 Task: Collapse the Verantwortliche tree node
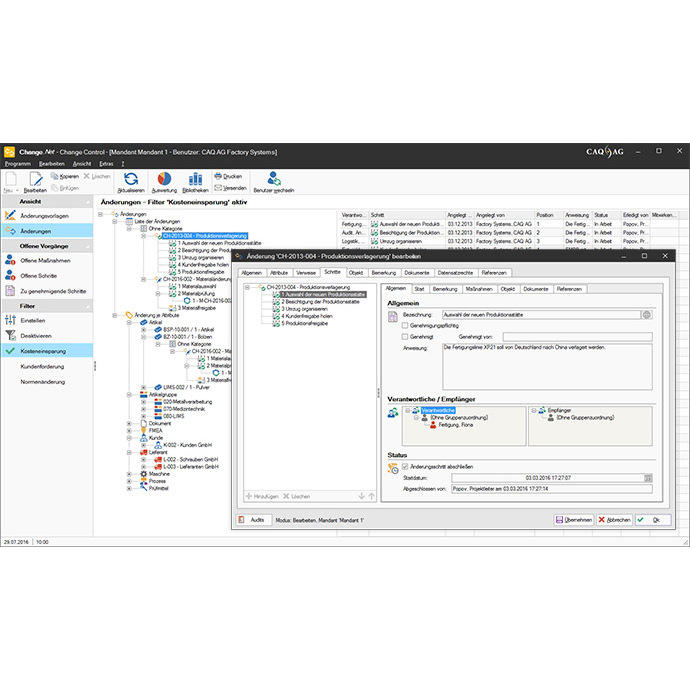[406, 410]
